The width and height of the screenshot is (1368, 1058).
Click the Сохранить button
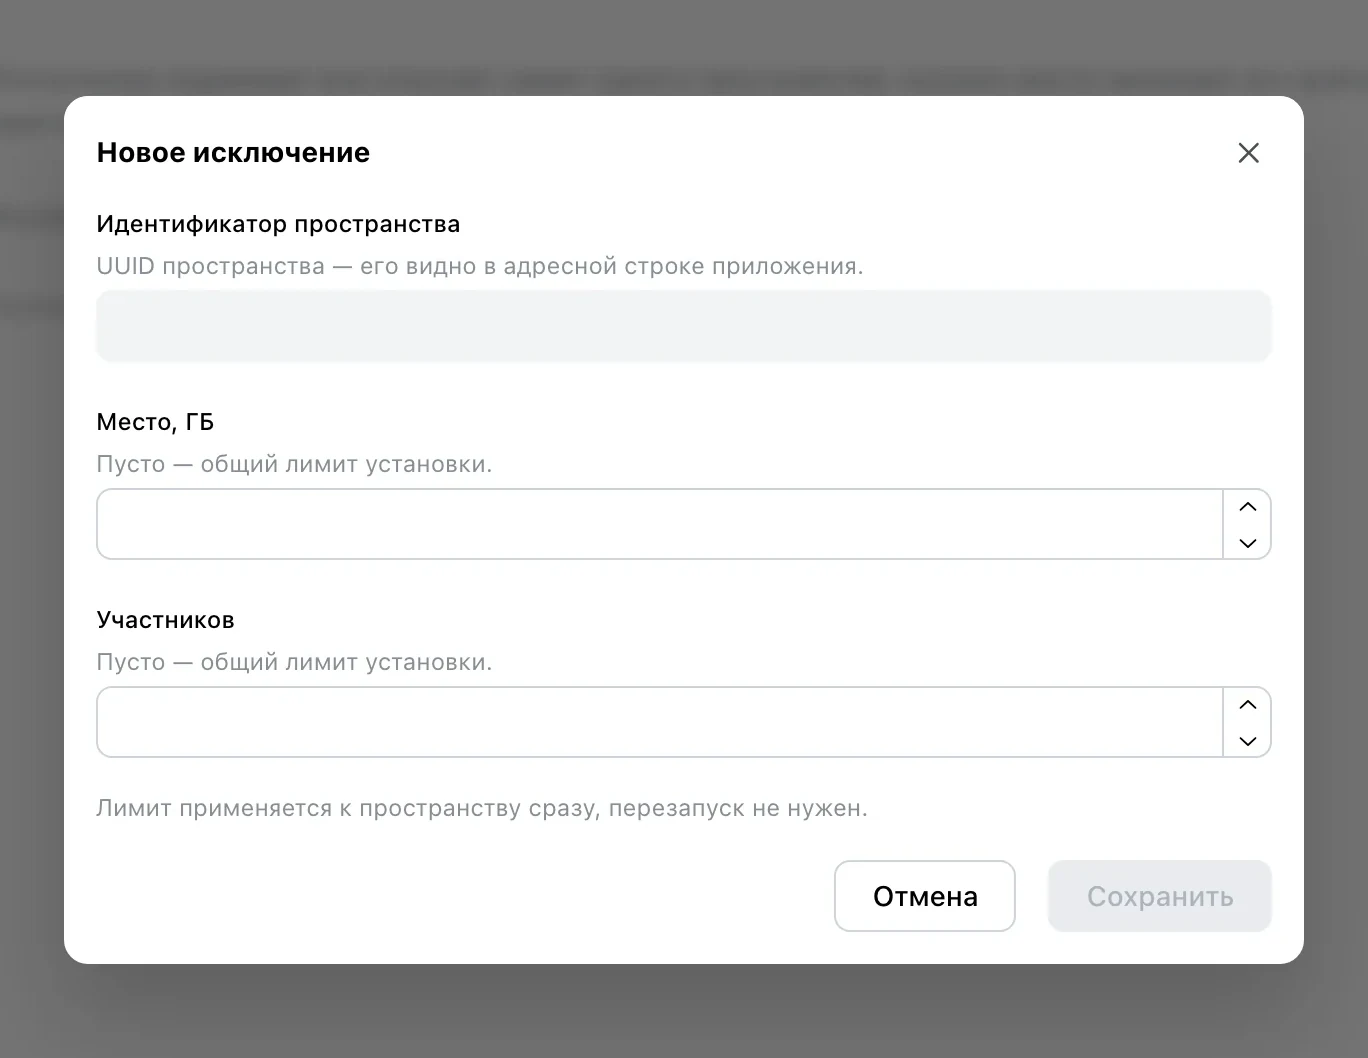(1160, 896)
